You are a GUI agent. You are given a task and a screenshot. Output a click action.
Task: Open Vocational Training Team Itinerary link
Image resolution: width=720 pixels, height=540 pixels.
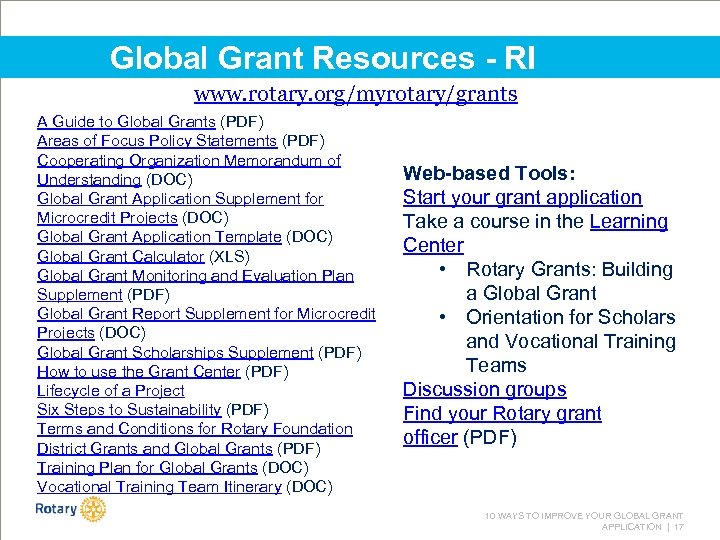pyautogui.click(x=159, y=486)
